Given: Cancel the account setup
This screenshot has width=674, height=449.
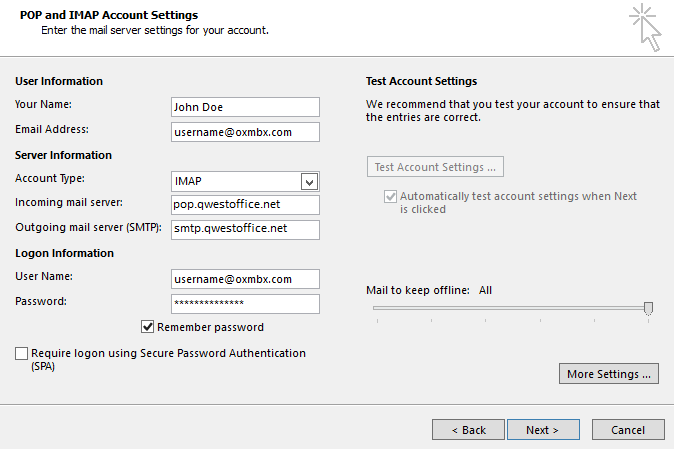Looking at the screenshot, I should pyautogui.click(x=628, y=429).
